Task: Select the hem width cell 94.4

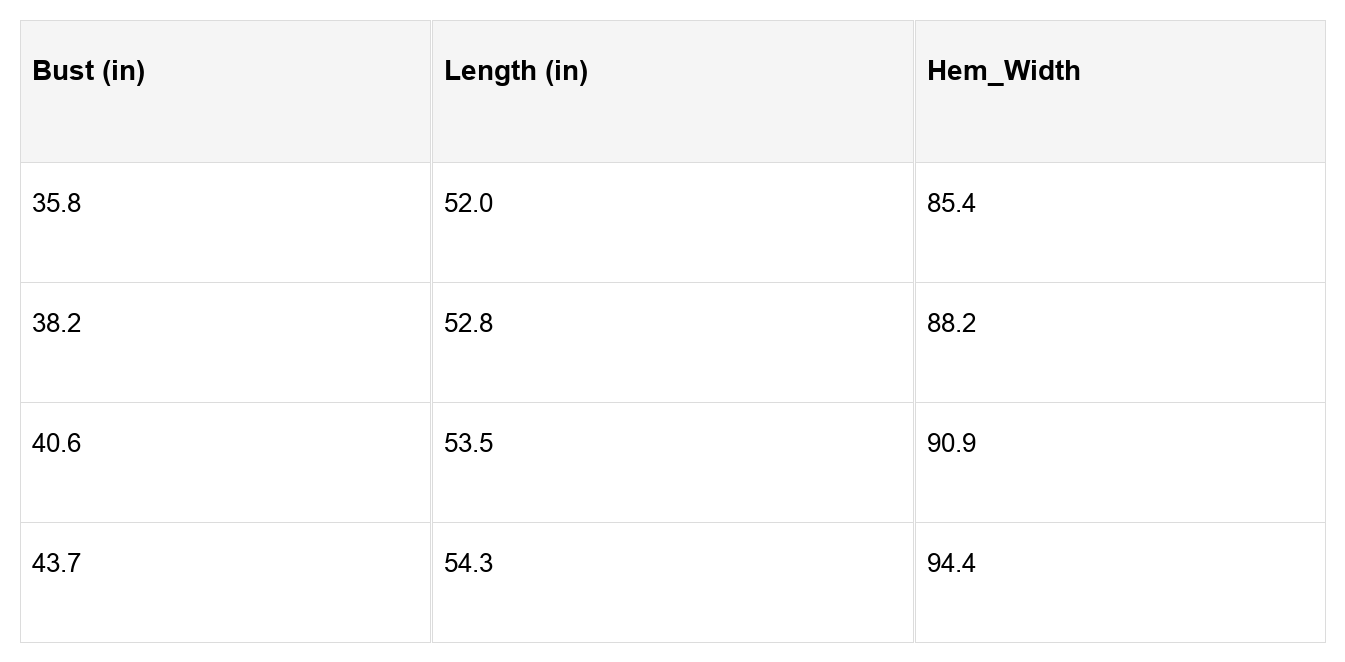Action: pyautogui.click(x=951, y=564)
